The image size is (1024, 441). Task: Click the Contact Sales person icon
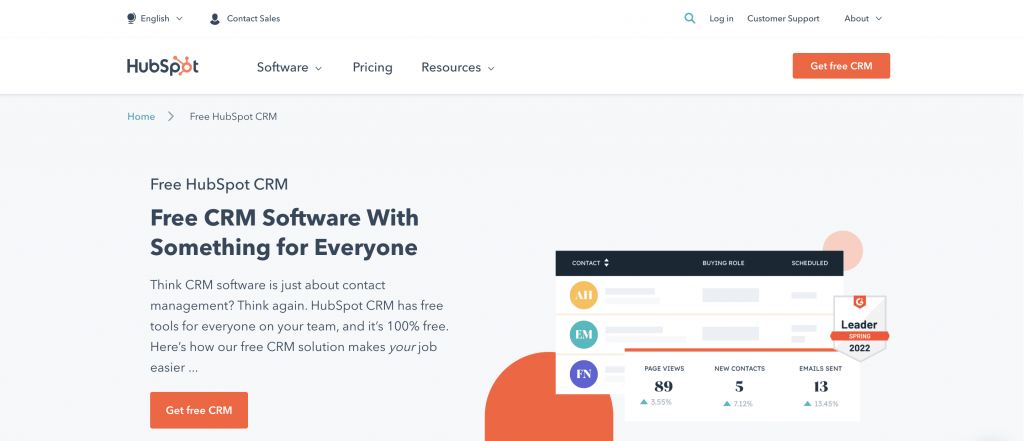215,19
